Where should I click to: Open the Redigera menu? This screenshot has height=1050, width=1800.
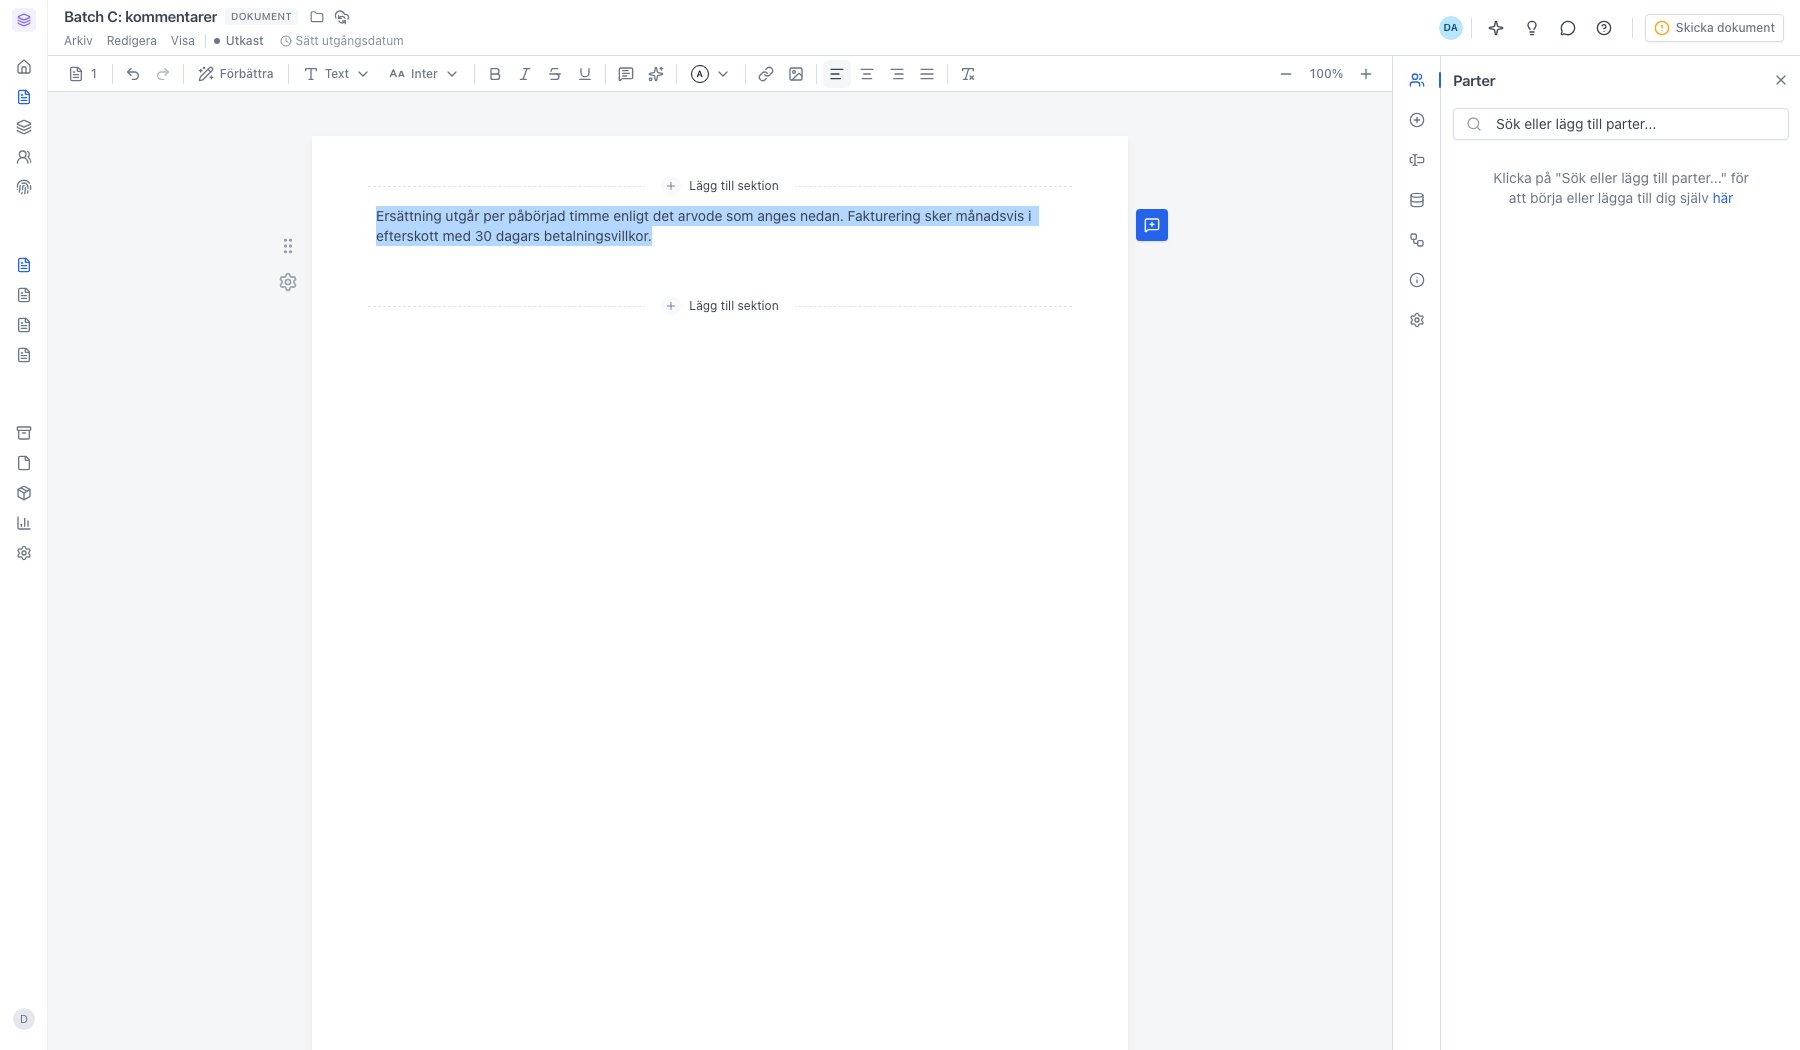[132, 41]
